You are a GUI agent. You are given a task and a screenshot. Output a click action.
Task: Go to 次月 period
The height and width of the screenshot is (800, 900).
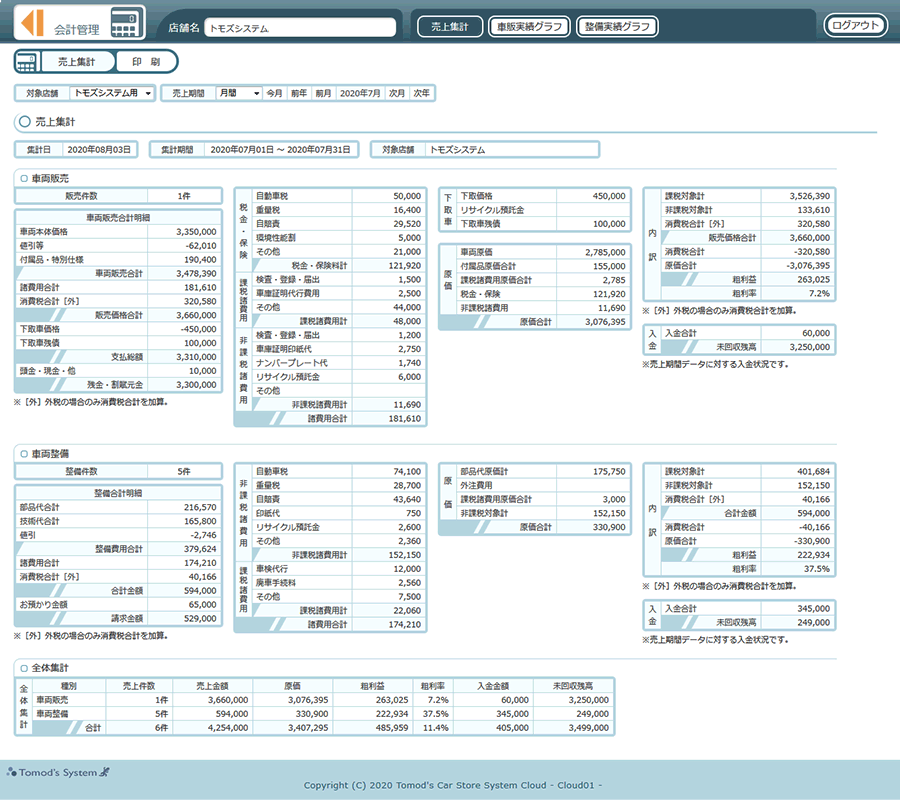397,93
